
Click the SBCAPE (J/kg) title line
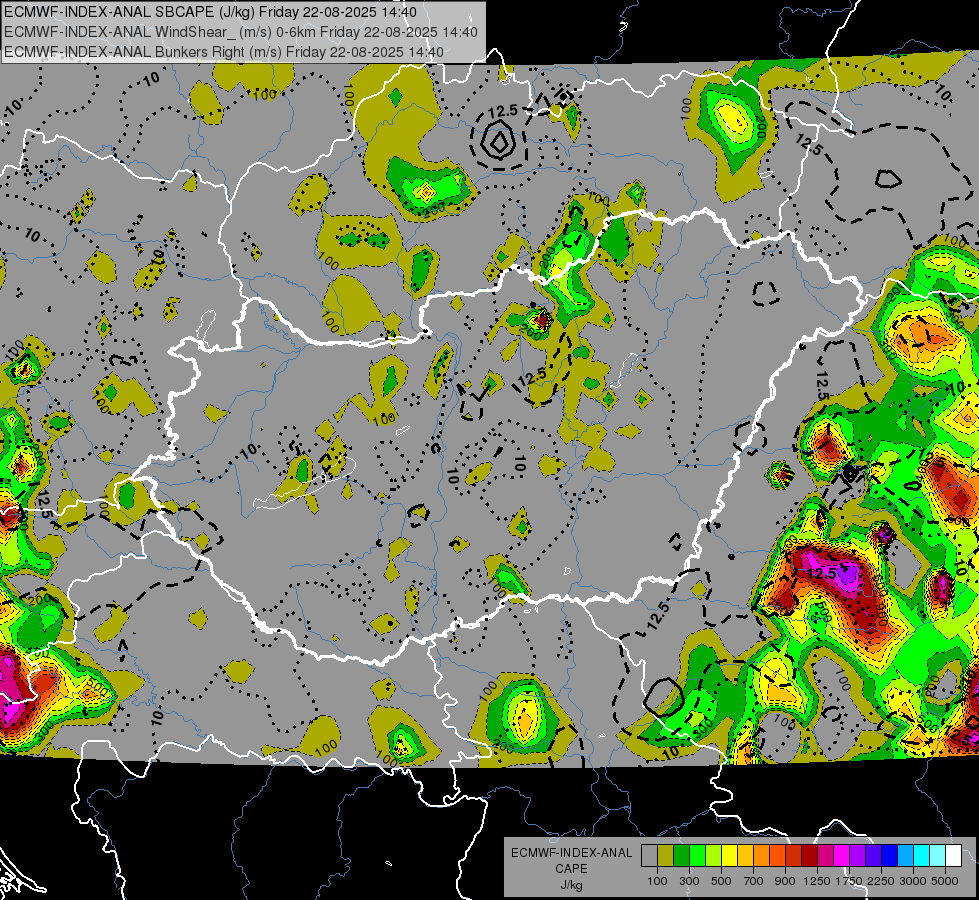[x=210, y=12]
